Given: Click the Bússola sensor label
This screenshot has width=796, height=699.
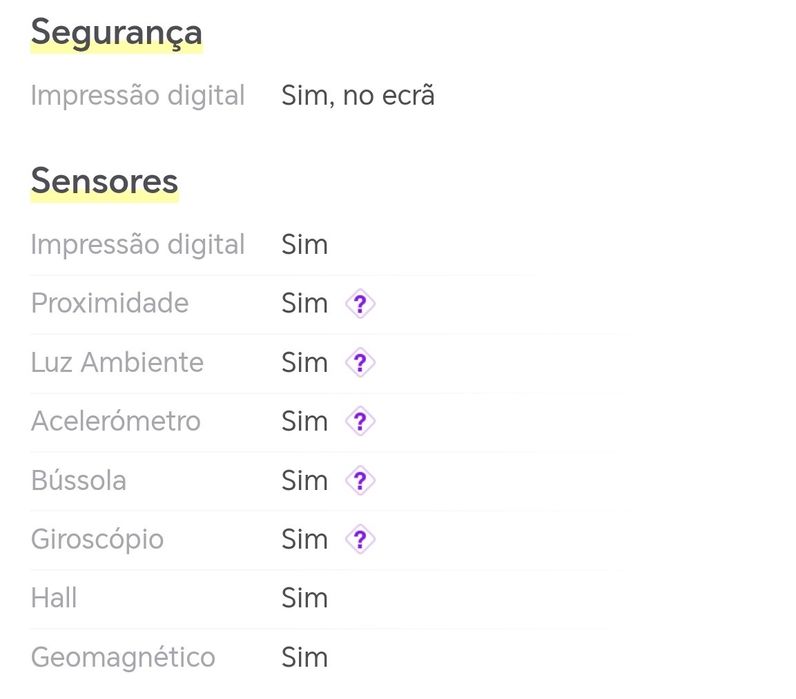Looking at the screenshot, I should pos(78,481).
